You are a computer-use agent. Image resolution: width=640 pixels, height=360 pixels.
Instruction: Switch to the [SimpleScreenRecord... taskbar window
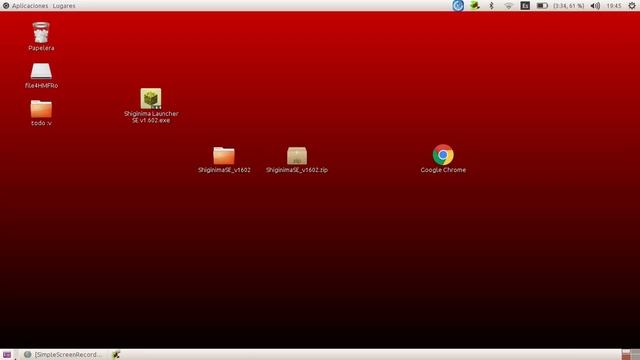(62, 355)
